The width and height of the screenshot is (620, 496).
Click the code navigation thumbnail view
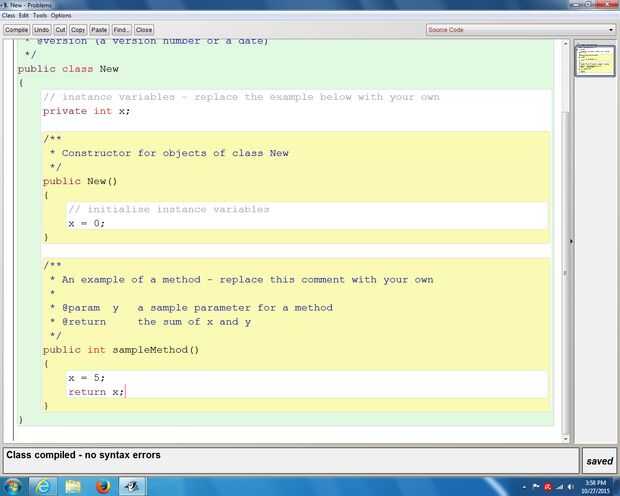point(595,61)
